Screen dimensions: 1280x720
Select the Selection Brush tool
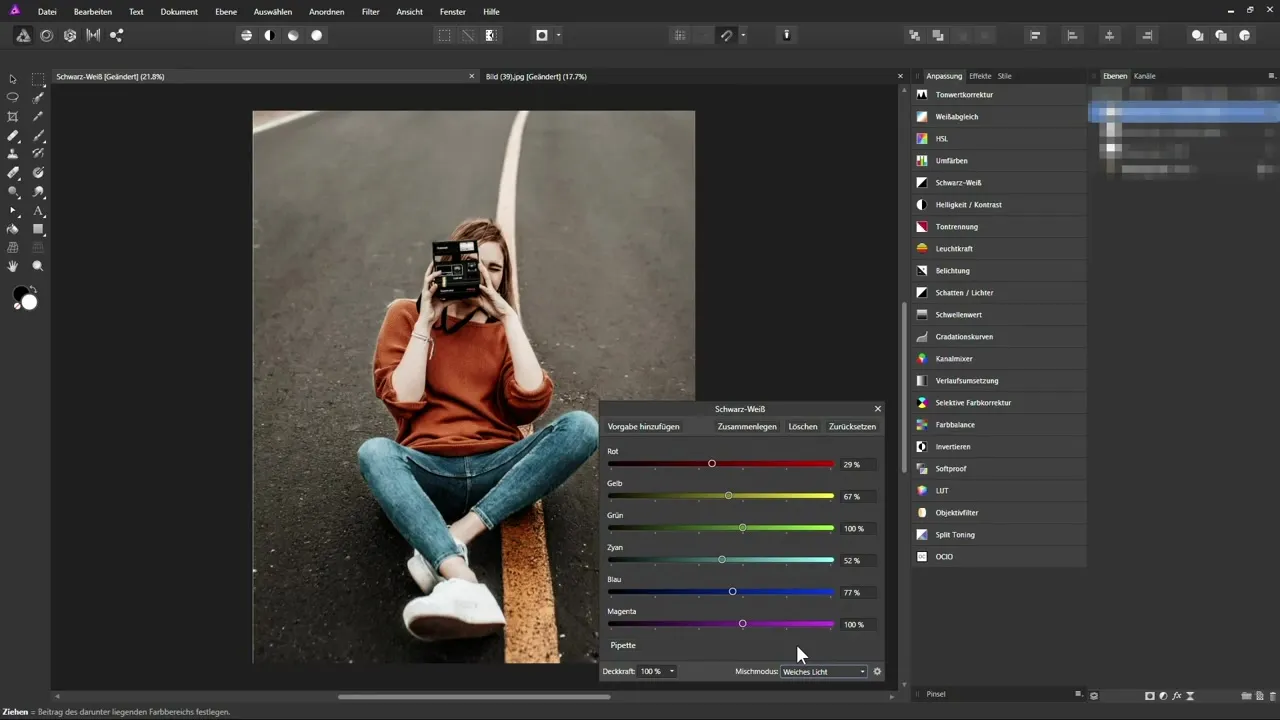[38, 98]
